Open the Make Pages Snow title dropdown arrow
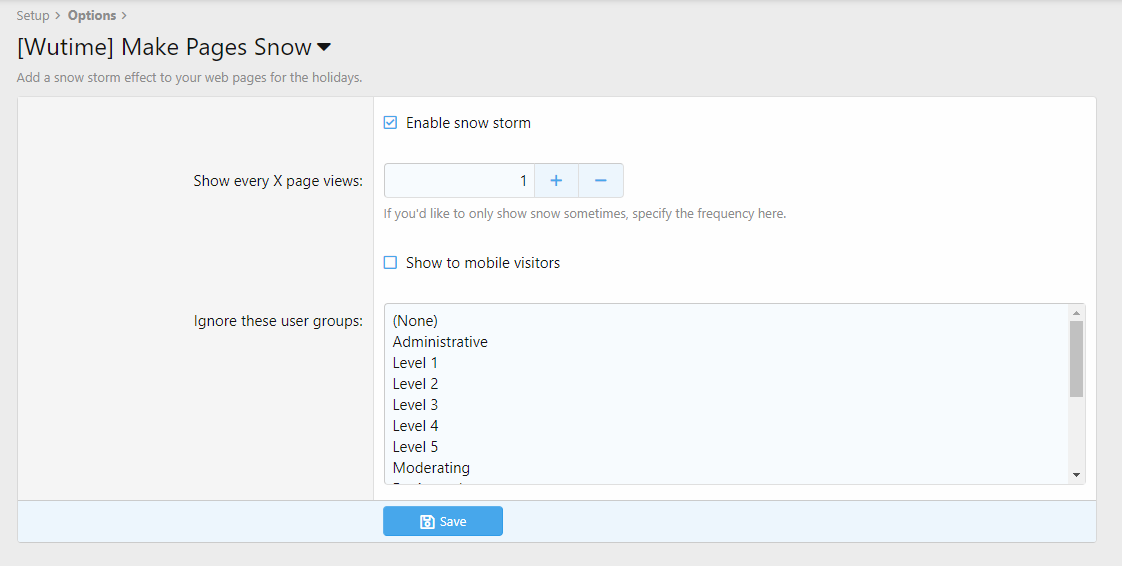The image size is (1122, 566). pos(324,48)
